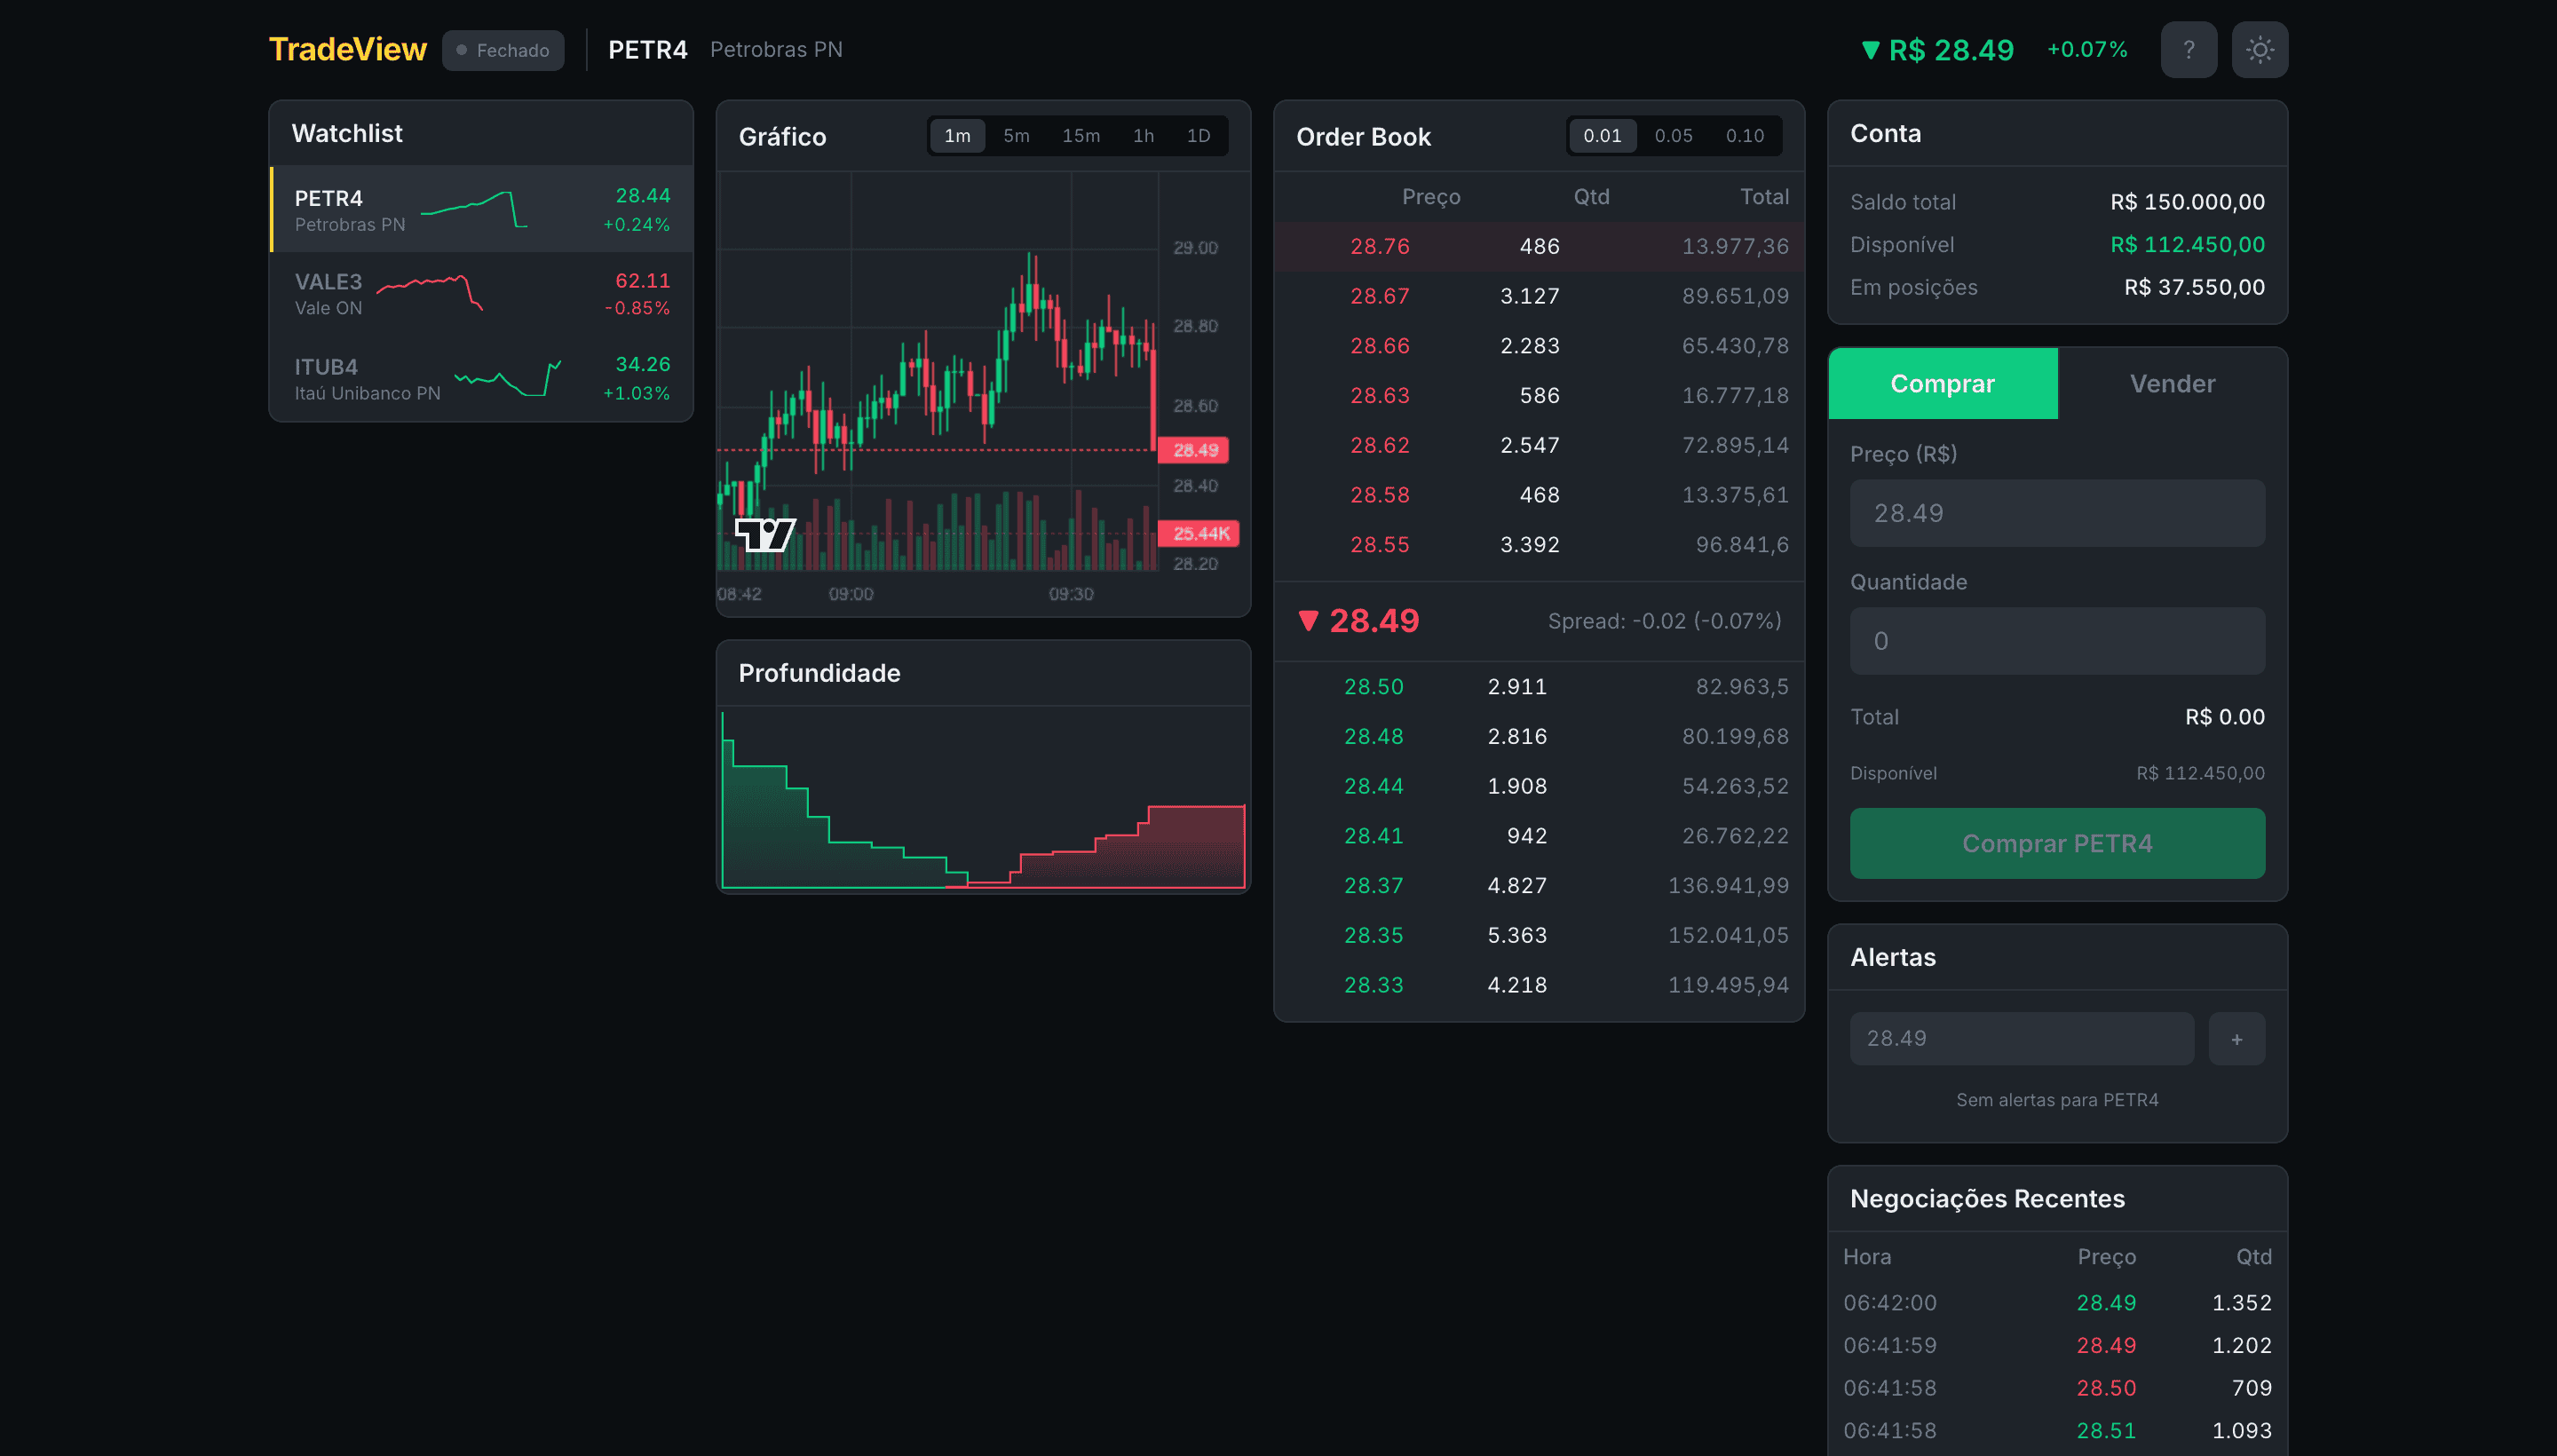Screen dimensions: 2557x1456
Task: Focus the alert price input field
Action: [x=2021, y=1039]
